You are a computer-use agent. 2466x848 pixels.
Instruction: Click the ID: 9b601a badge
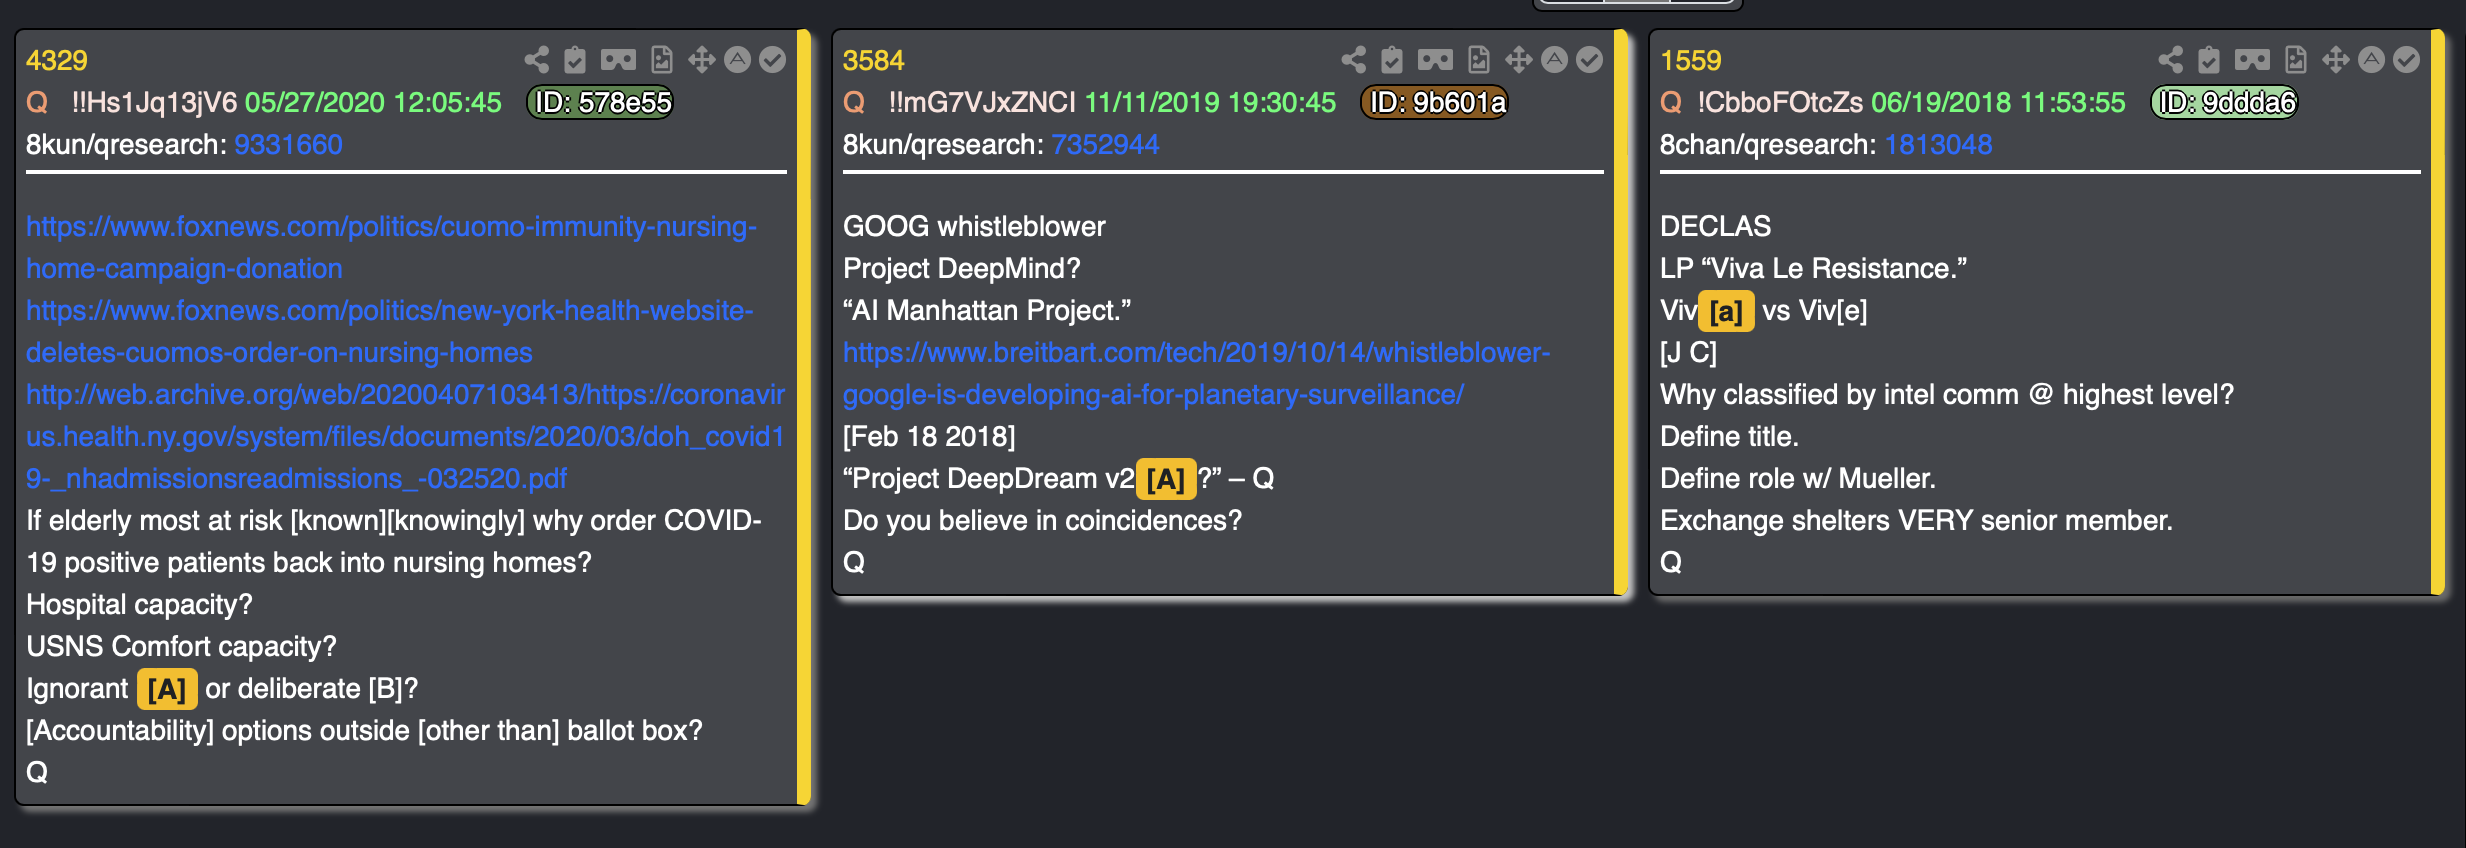pos(1435,102)
